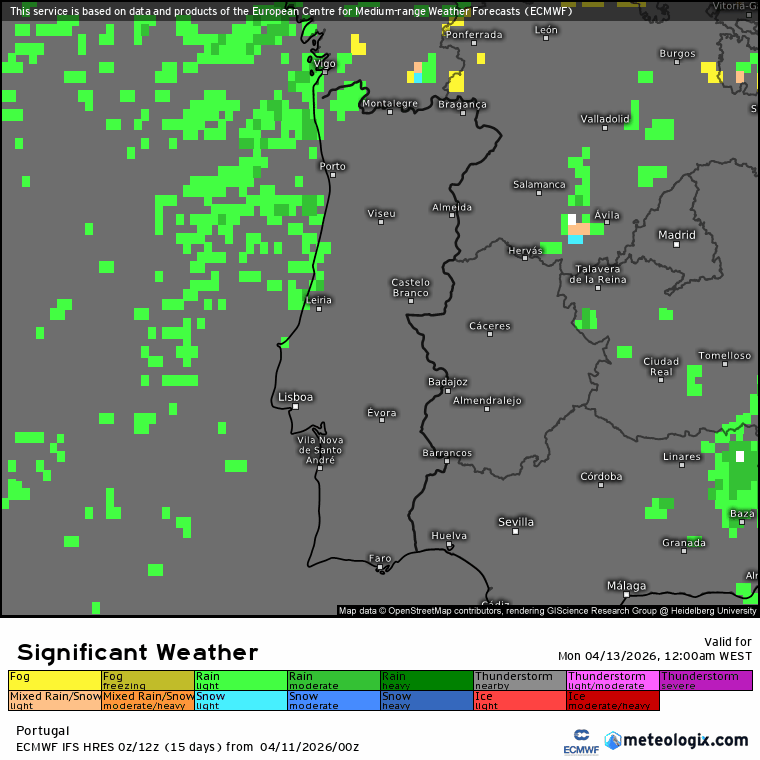
Task: Click the ECMWF IFS HRES model run text
Action: tap(188, 747)
